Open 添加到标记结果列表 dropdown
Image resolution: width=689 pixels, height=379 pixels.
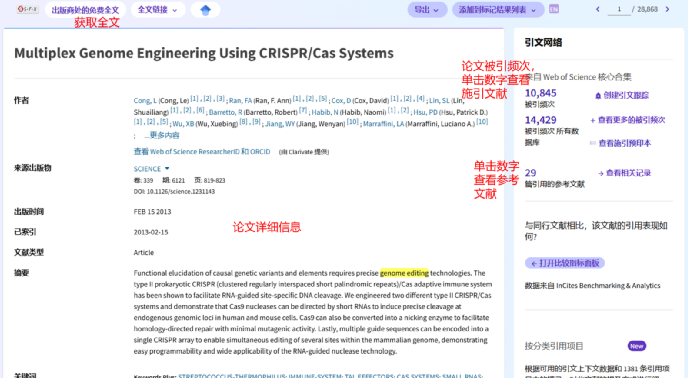(498, 10)
